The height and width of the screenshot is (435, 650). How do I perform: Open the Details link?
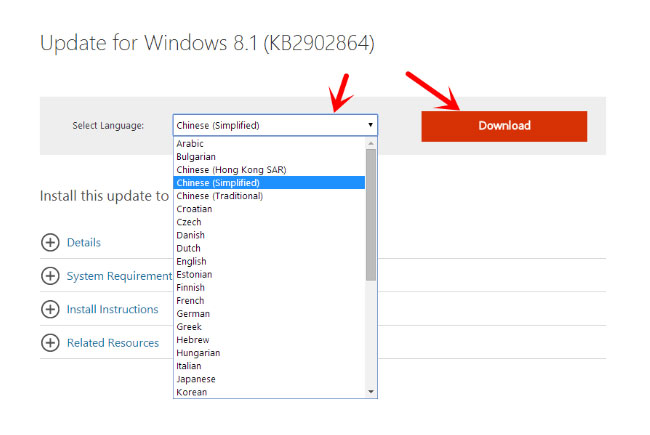click(x=84, y=243)
